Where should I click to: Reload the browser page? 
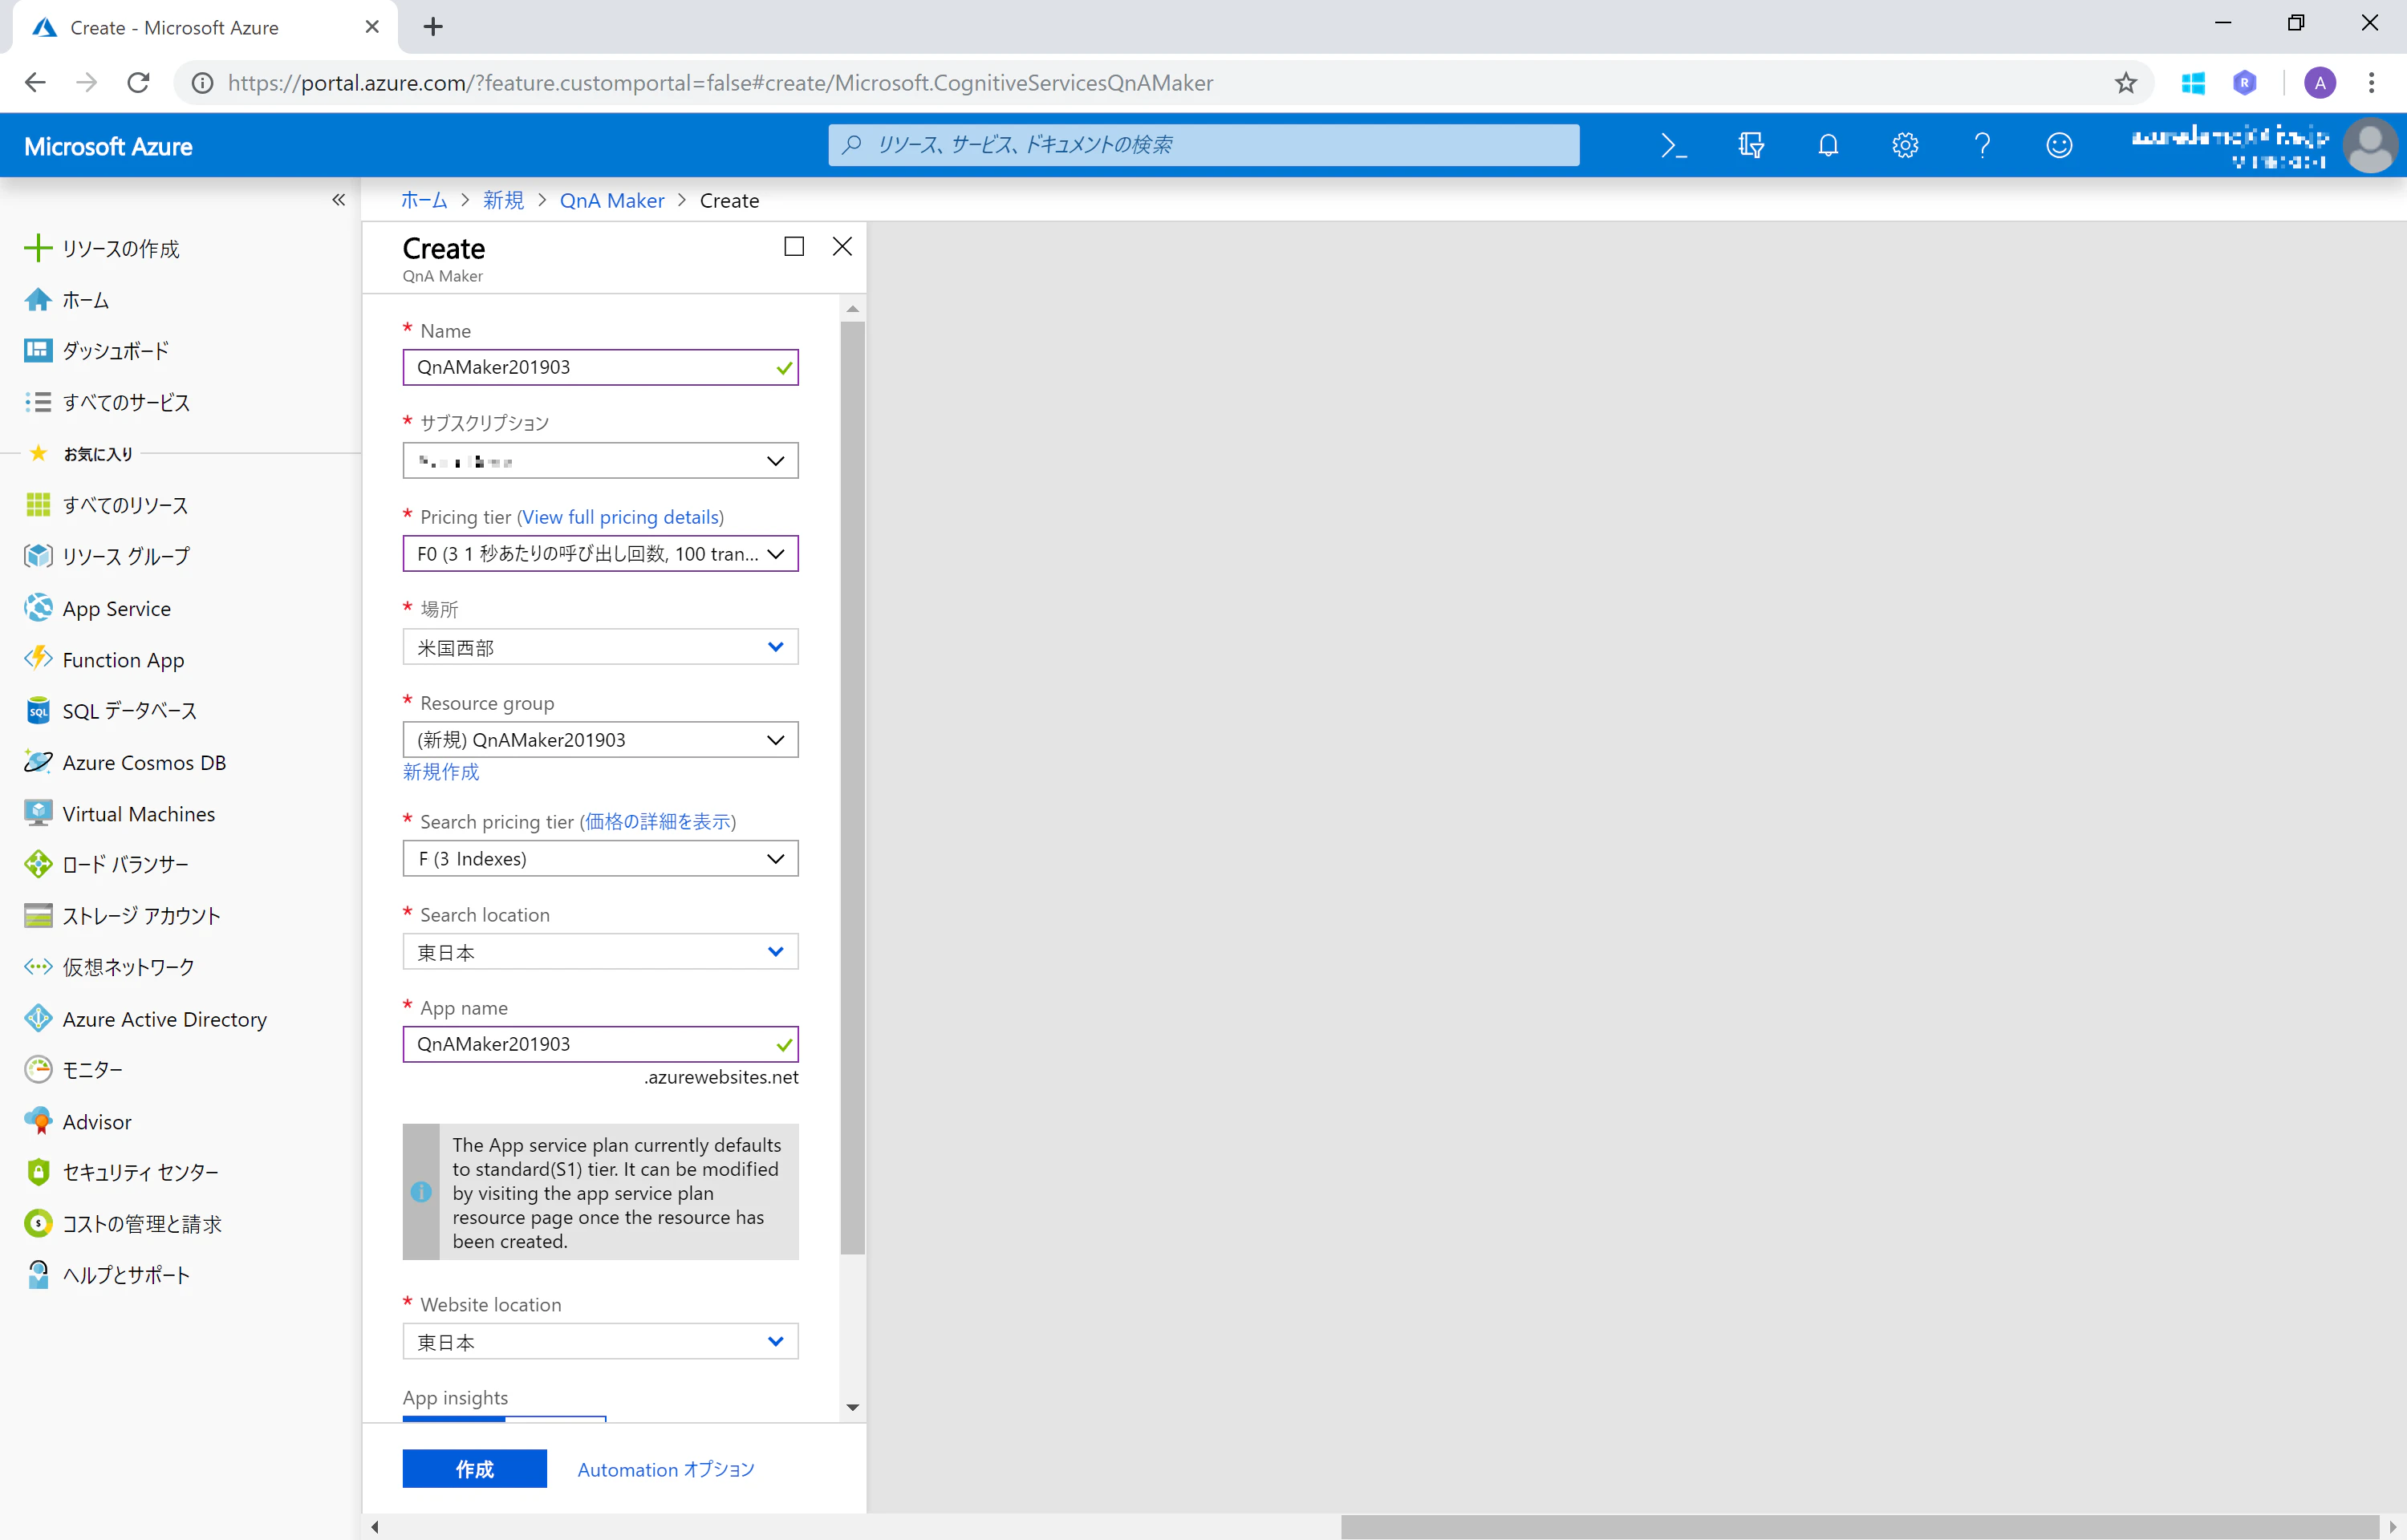[139, 83]
